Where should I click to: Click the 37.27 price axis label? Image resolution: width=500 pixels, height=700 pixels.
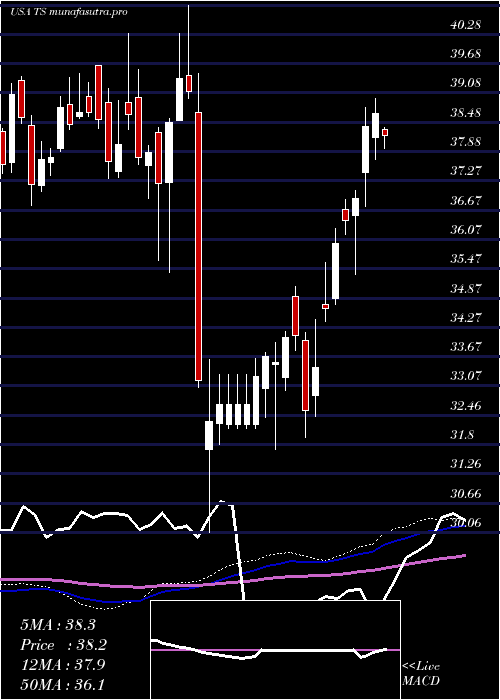coord(466,171)
